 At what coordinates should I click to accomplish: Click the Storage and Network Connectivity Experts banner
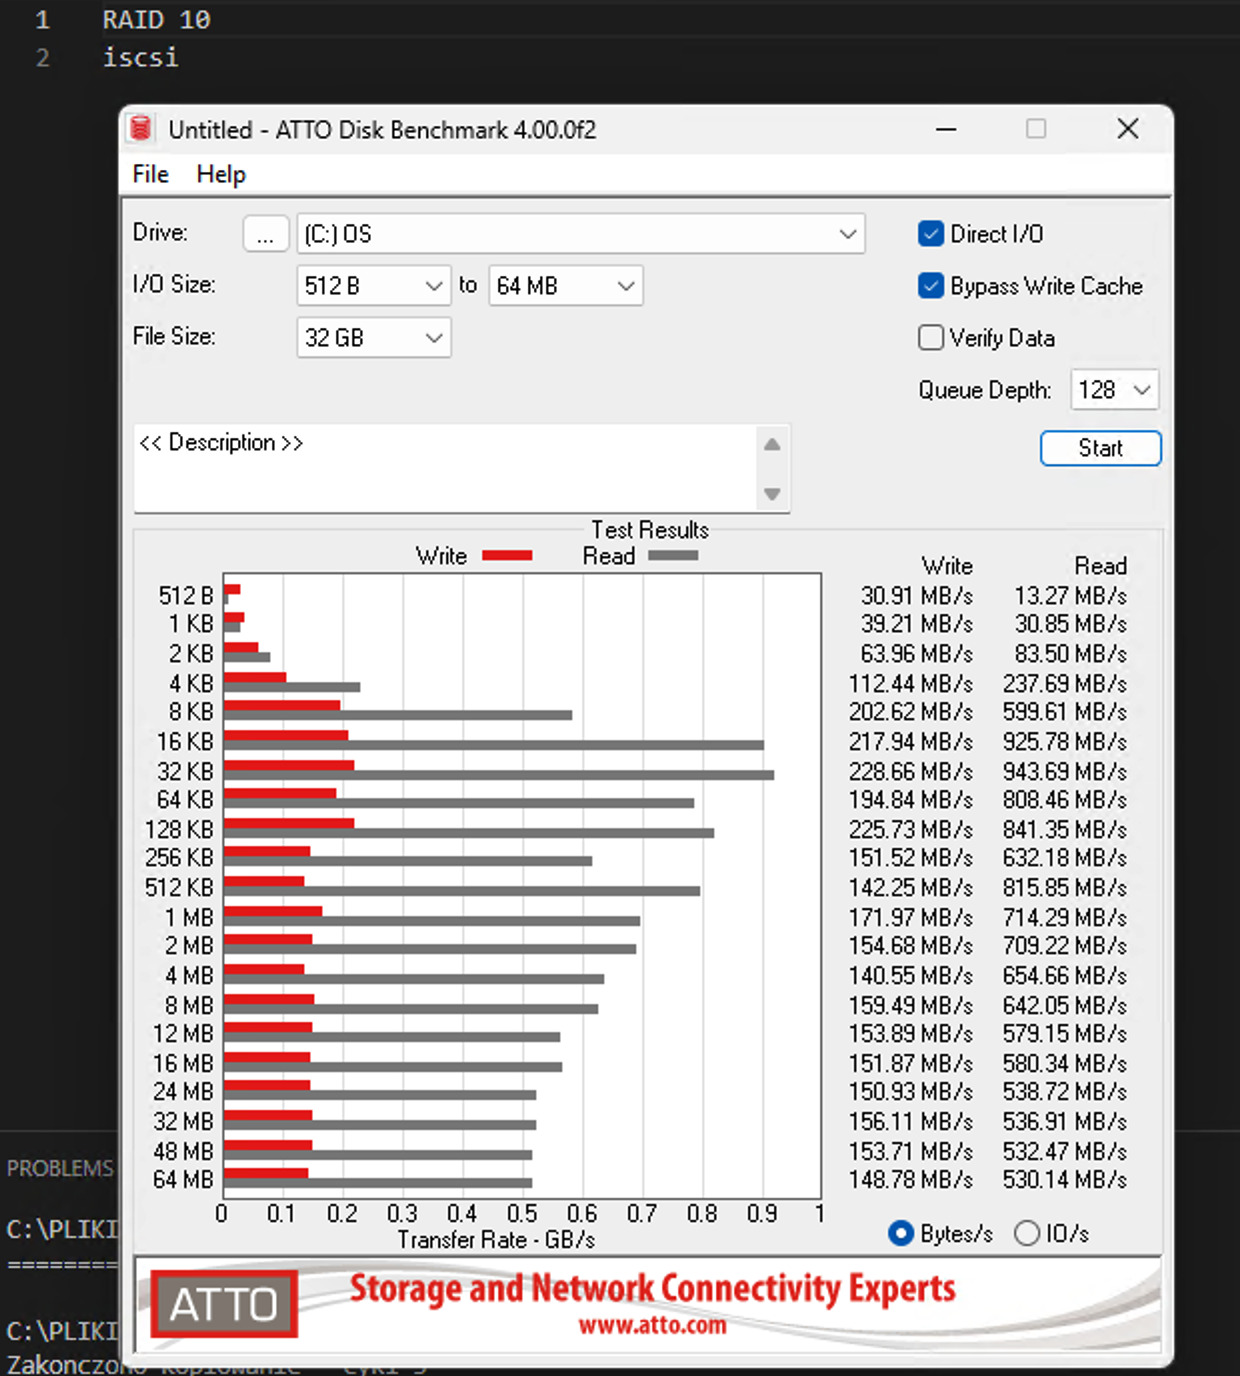tap(652, 1289)
